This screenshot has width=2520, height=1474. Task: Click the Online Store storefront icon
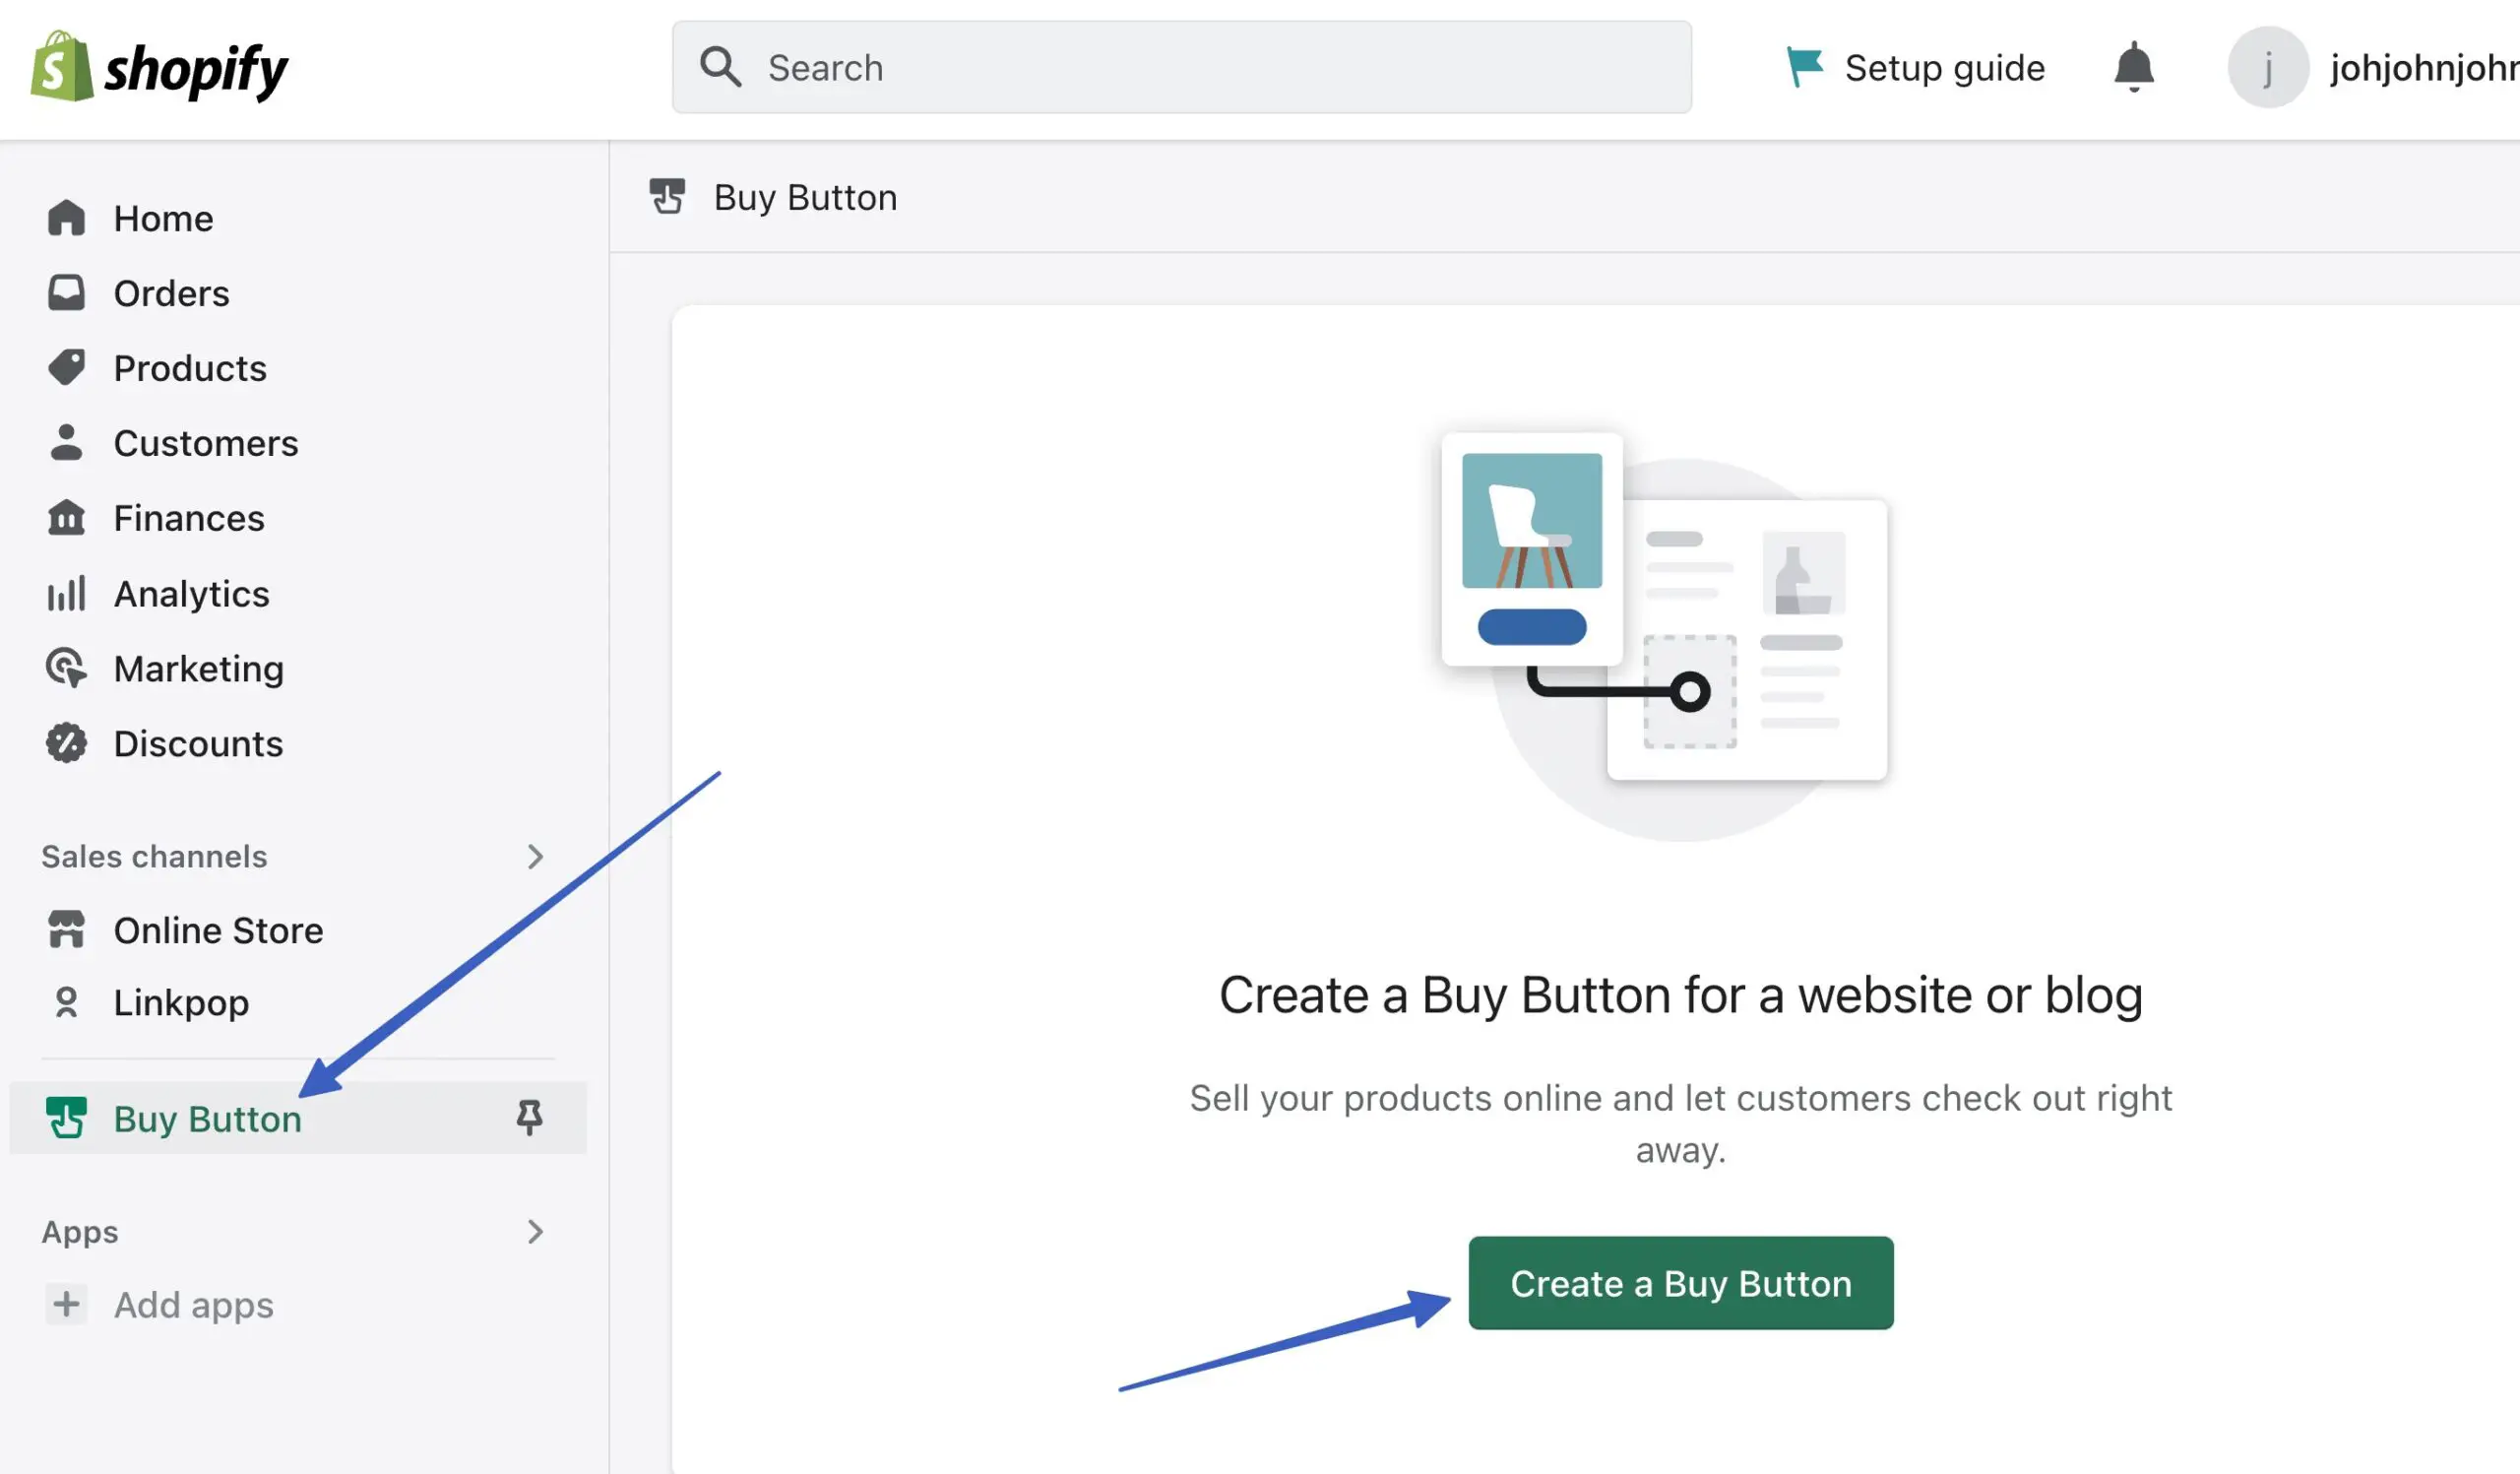point(66,929)
